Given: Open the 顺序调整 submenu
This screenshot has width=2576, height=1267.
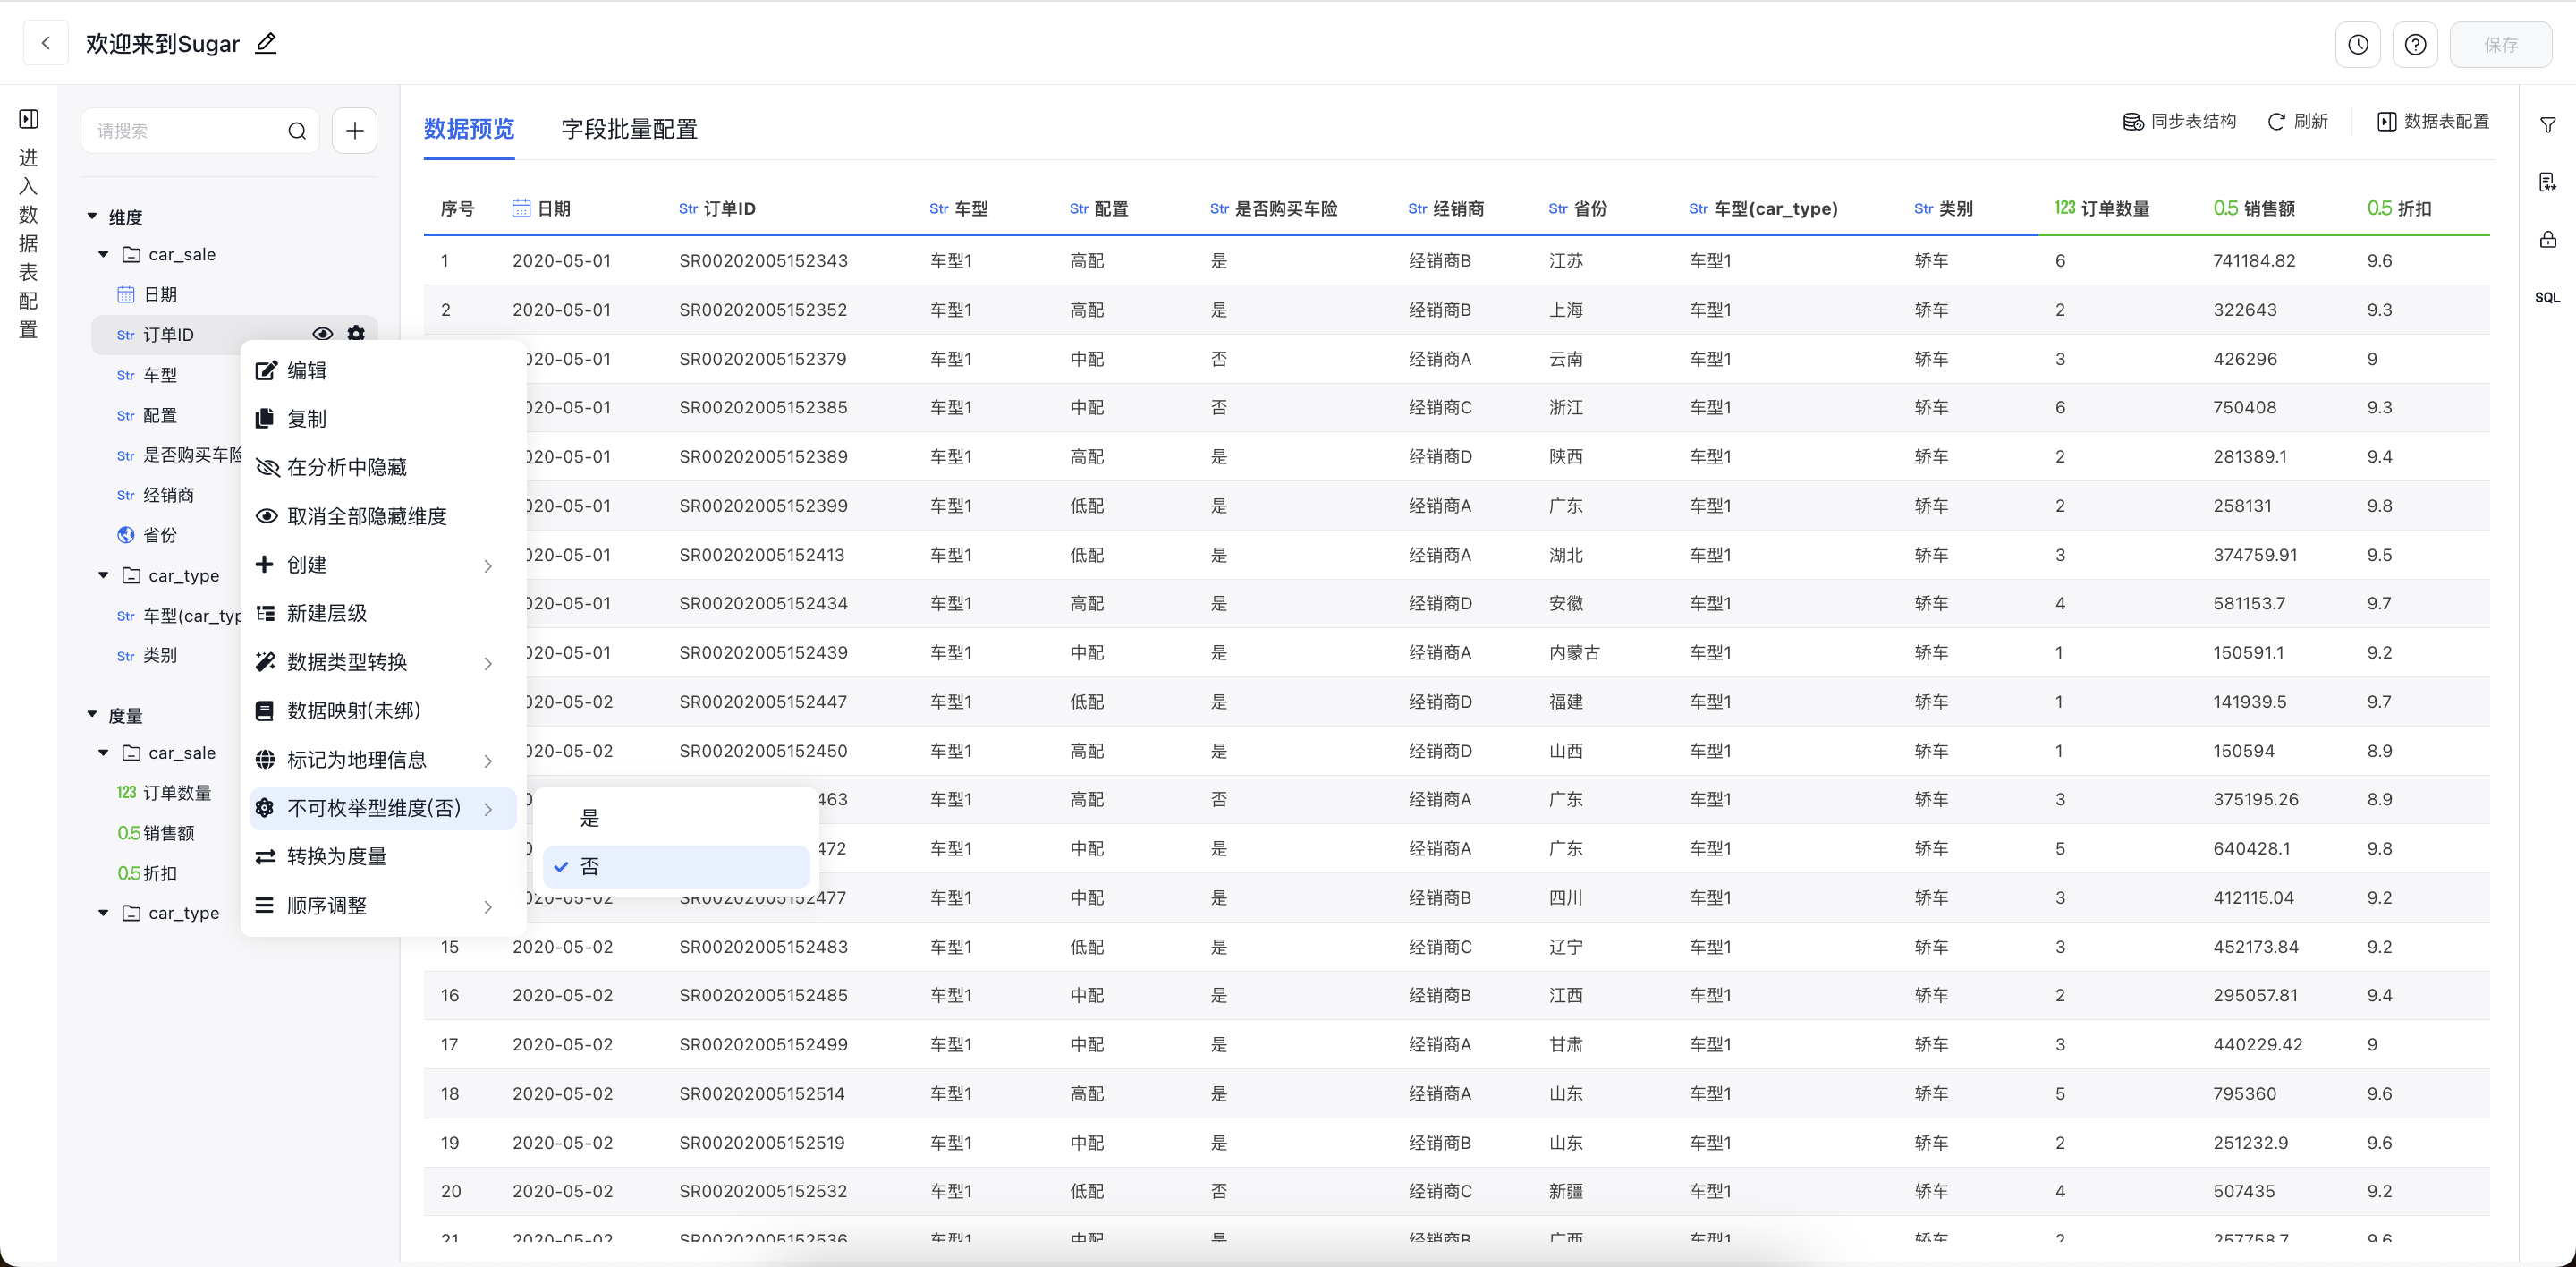Looking at the screenshot, I should click(383, 906).
